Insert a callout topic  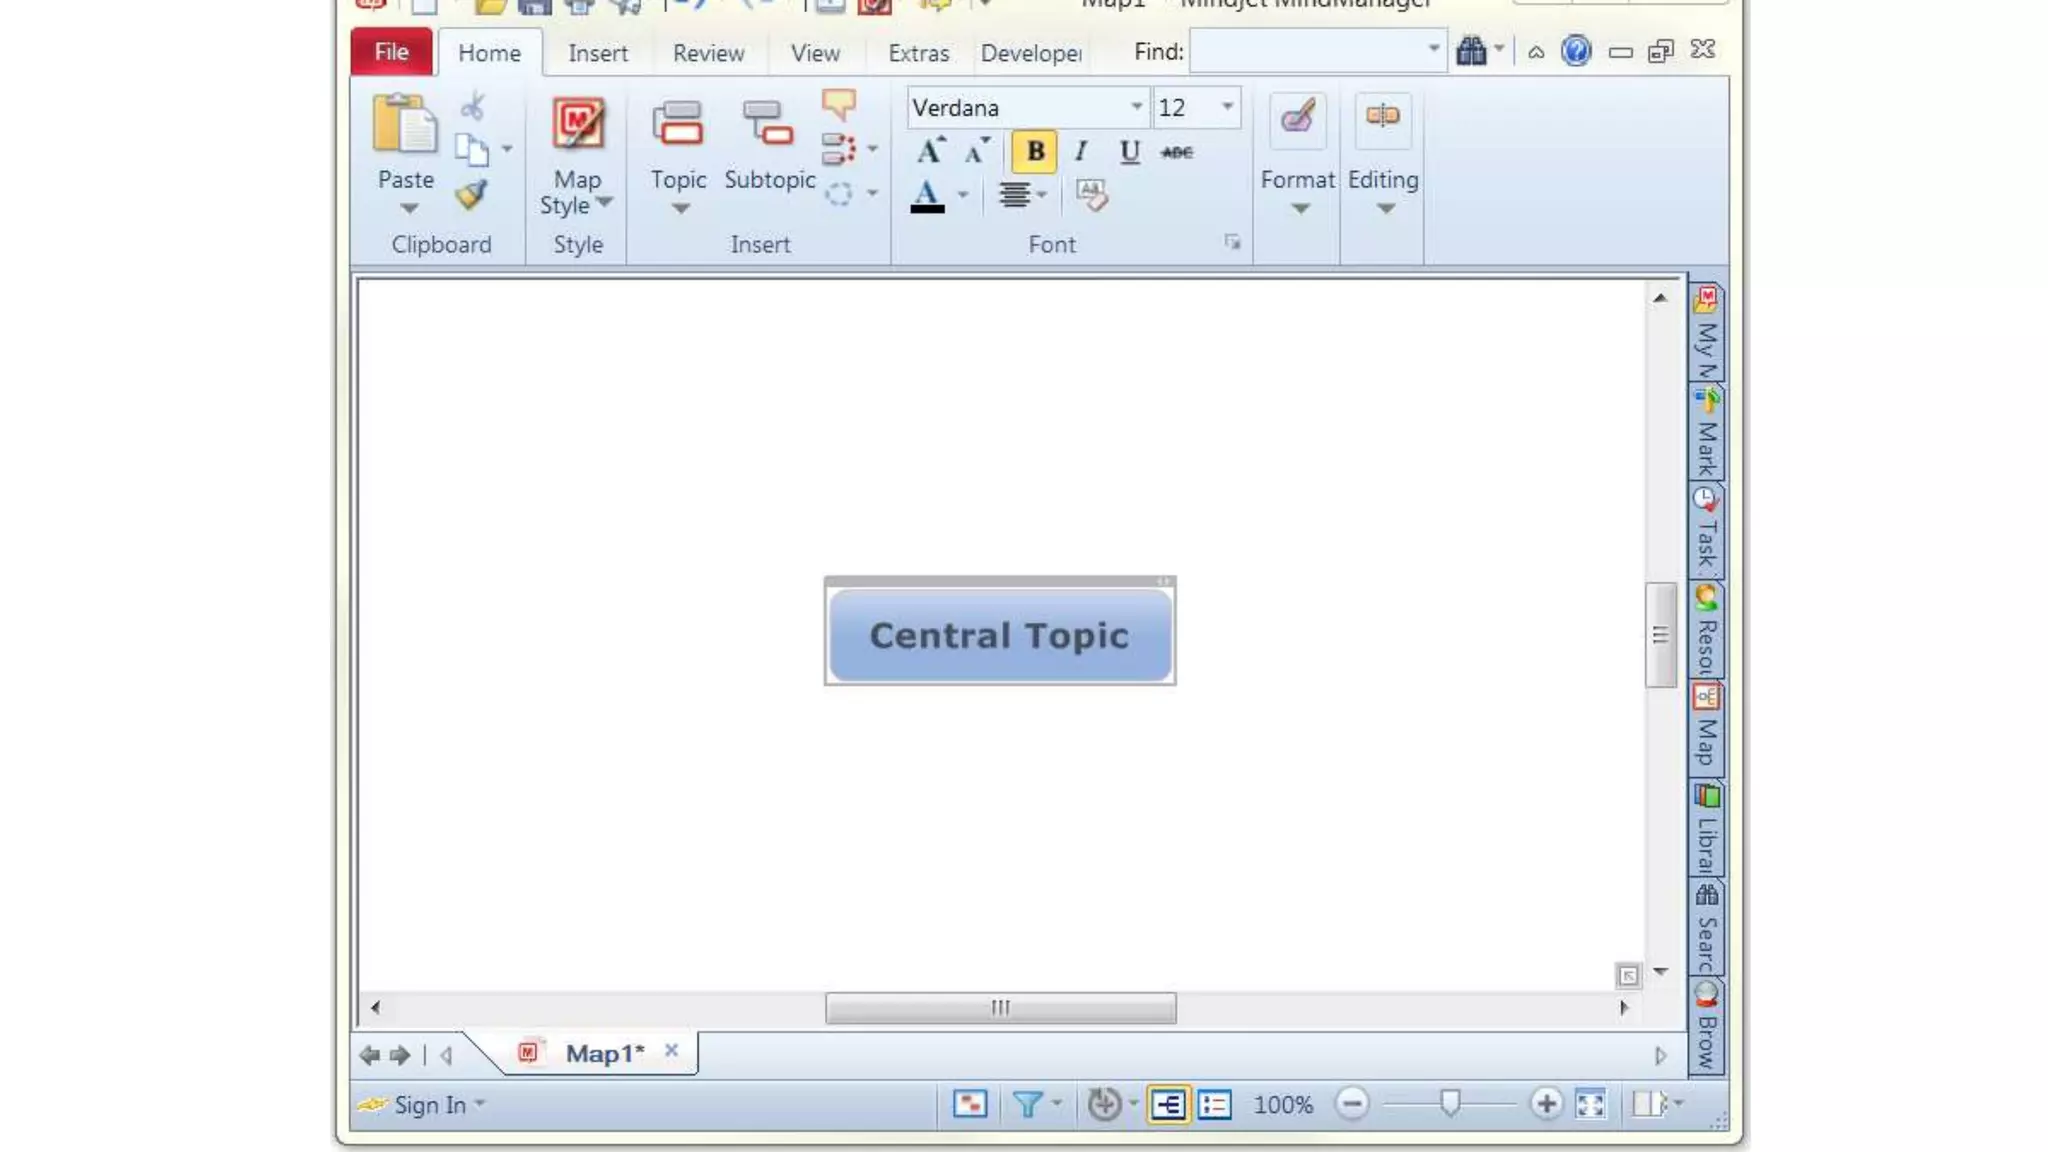pyautogui.click(x=838, y=104)
